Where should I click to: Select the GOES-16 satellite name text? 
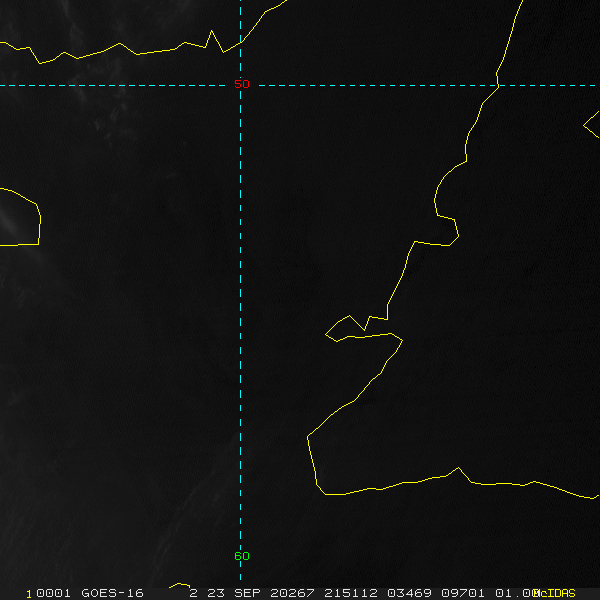pyautogui.click(x=112, y=593)
